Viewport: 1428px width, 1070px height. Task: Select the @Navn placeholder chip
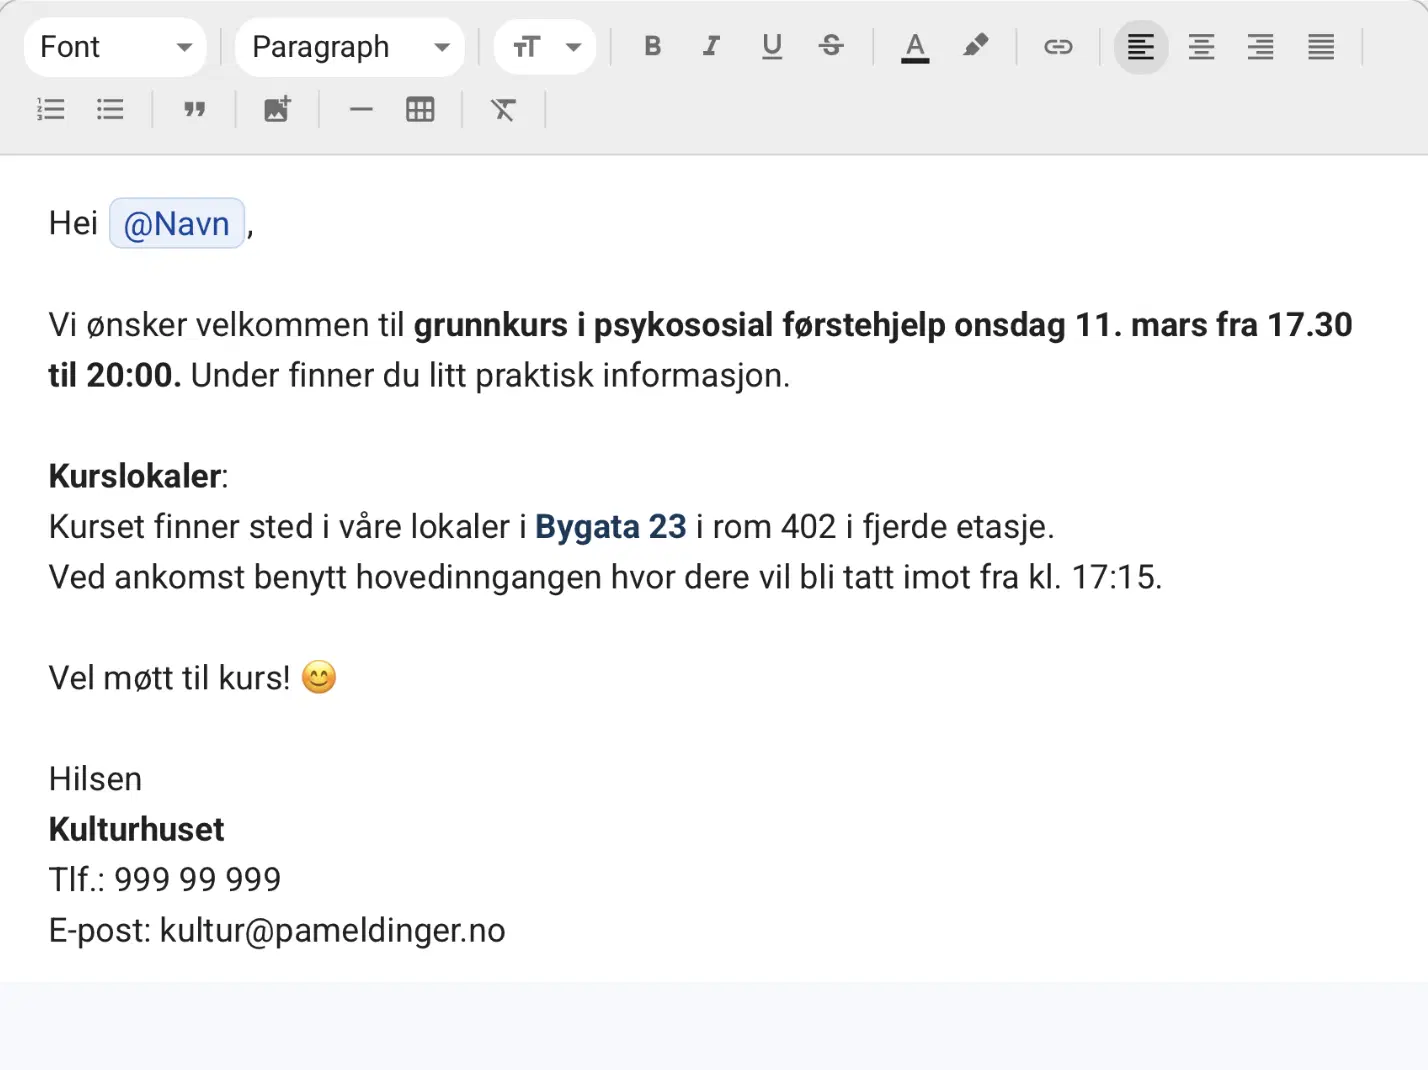pyautogui.click(x=177, y=222)
